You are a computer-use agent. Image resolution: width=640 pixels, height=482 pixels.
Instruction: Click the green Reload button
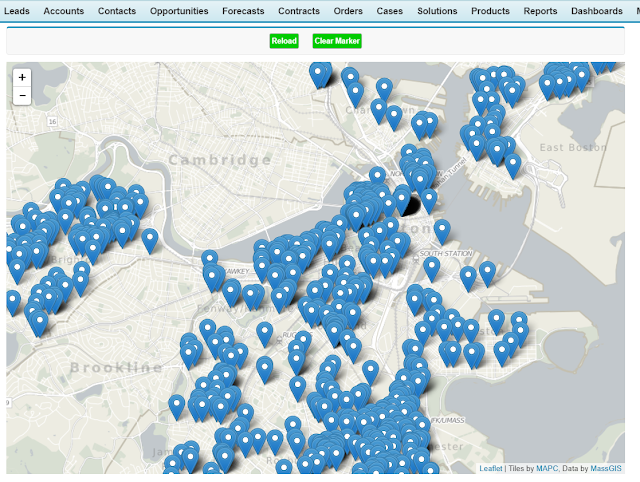pyautogui.click(x=284, y=41)
